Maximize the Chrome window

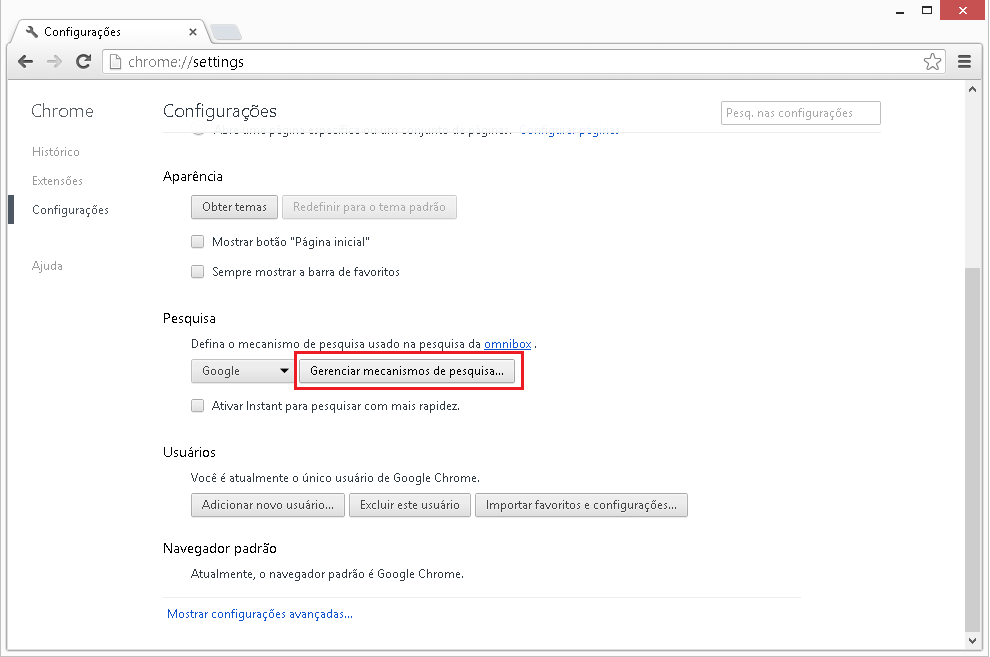[927, 10]
